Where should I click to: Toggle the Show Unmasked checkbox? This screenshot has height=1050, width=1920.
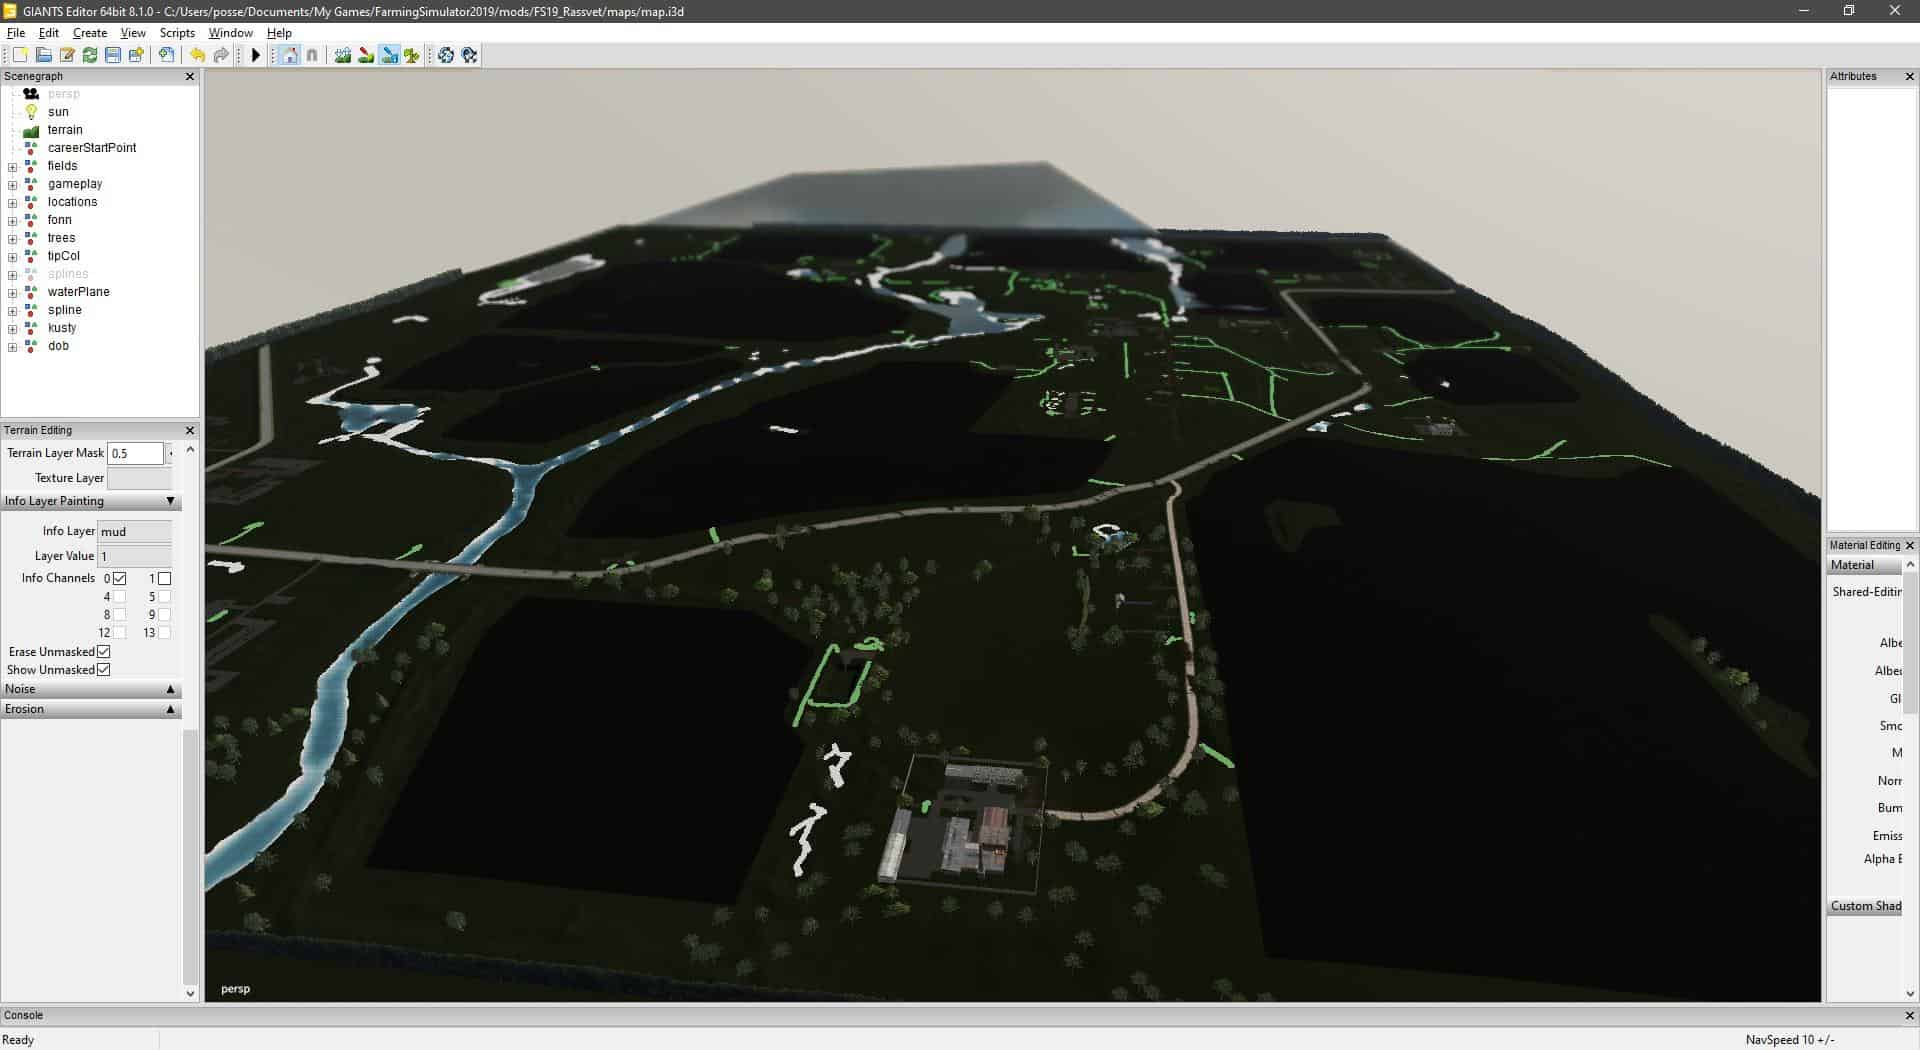(104, 669)
